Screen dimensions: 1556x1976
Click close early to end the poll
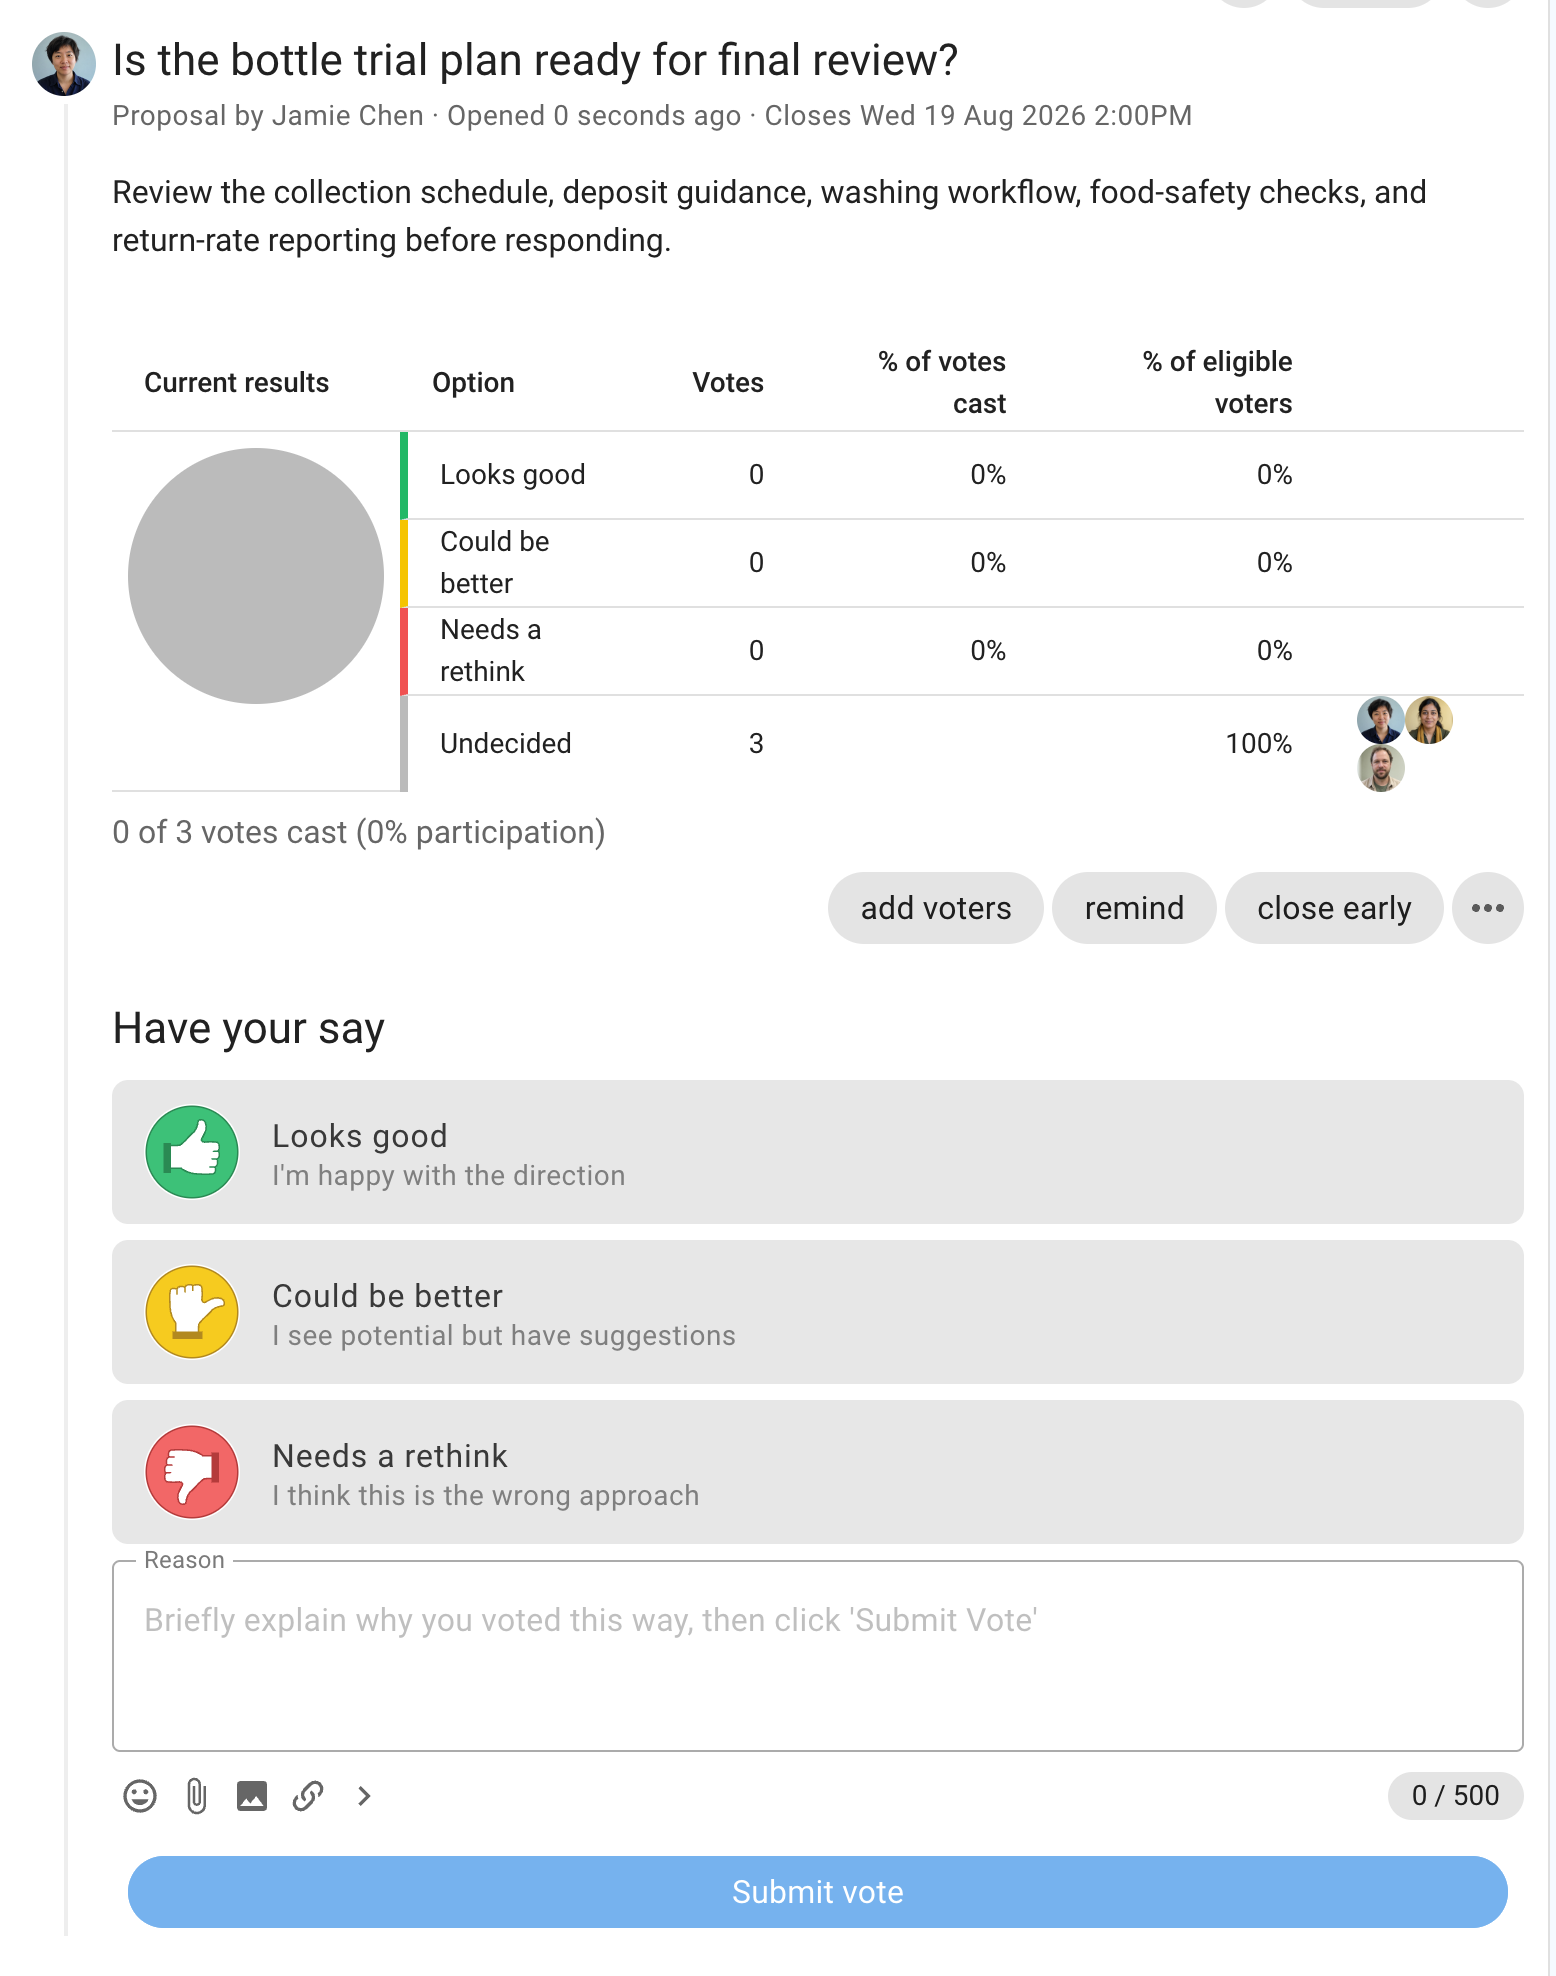[x=1334, y=908]
